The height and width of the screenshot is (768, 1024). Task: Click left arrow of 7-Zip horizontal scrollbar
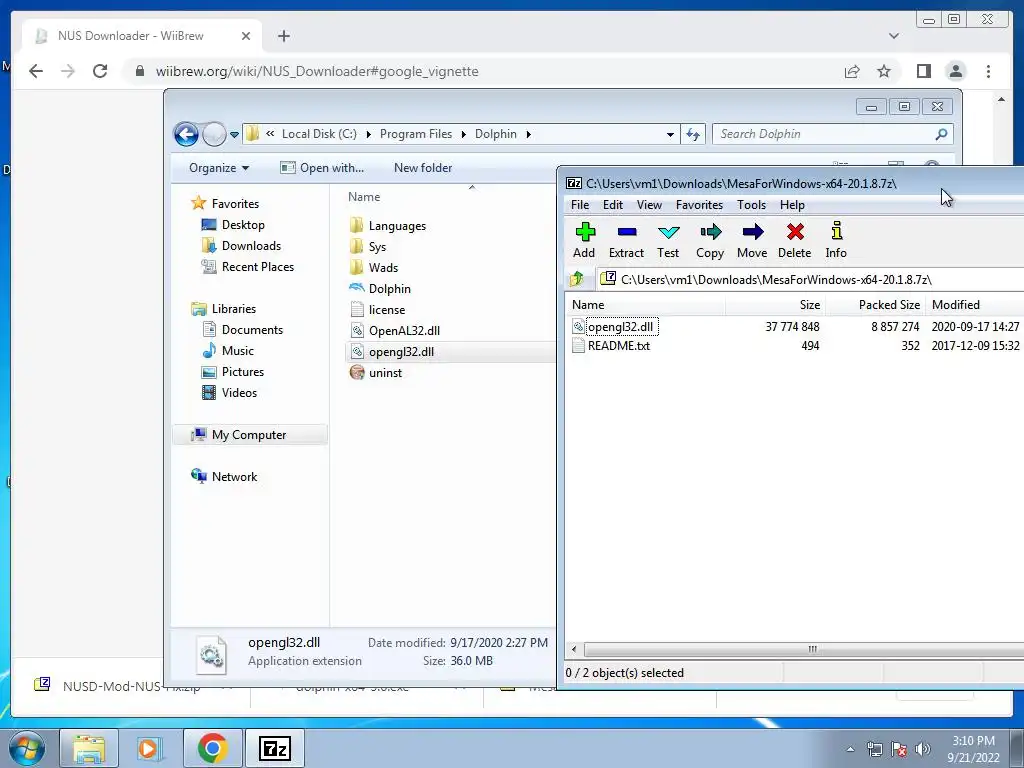pos(574,649)
